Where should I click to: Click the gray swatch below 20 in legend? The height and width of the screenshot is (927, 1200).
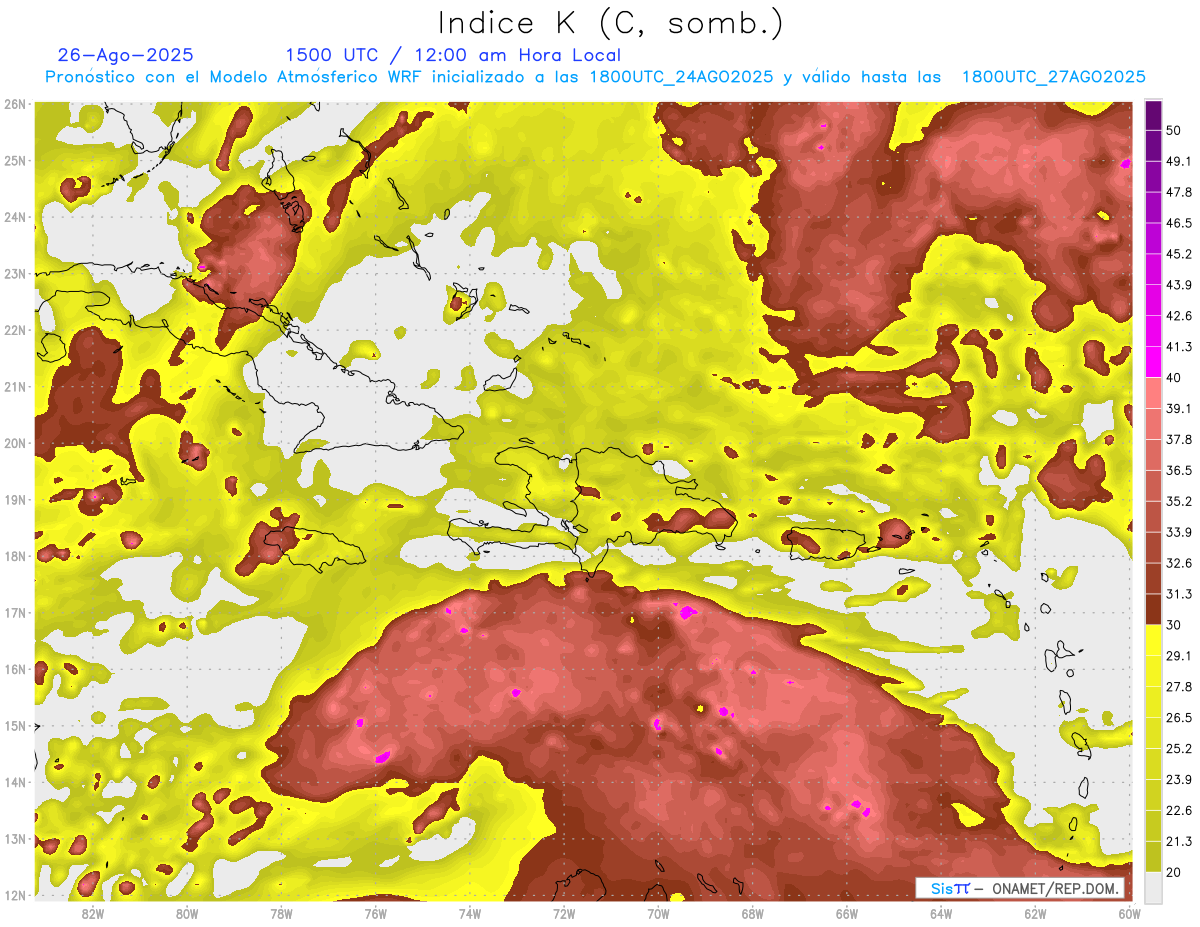[1152, 886]
